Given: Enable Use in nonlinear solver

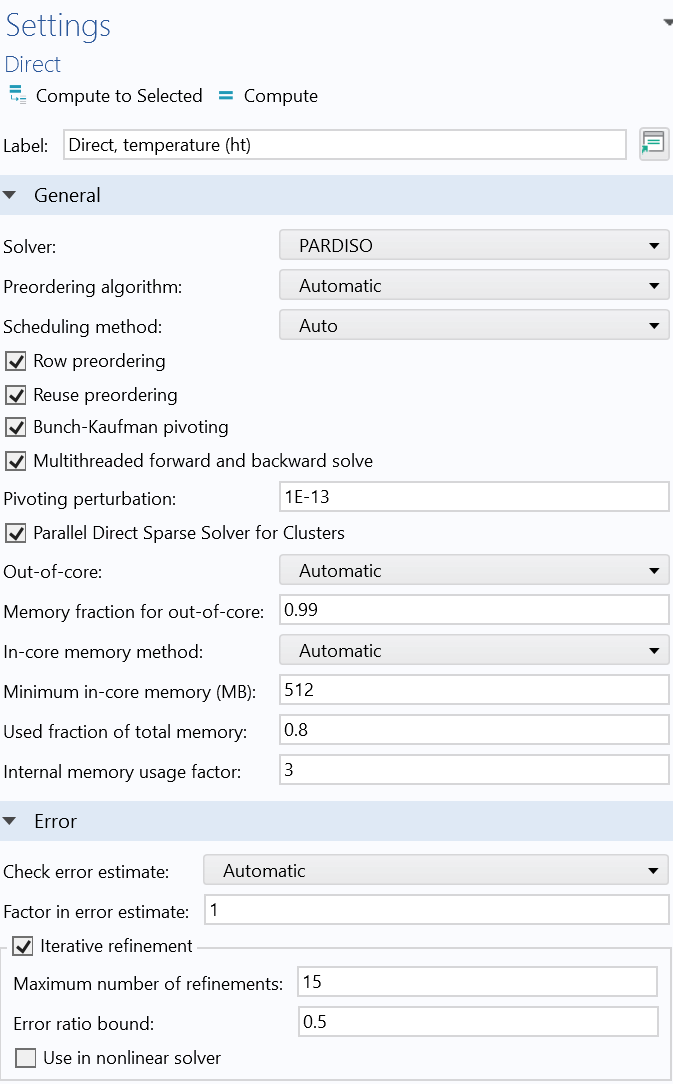Looking at the screenshot, I should click(26, 1058).
